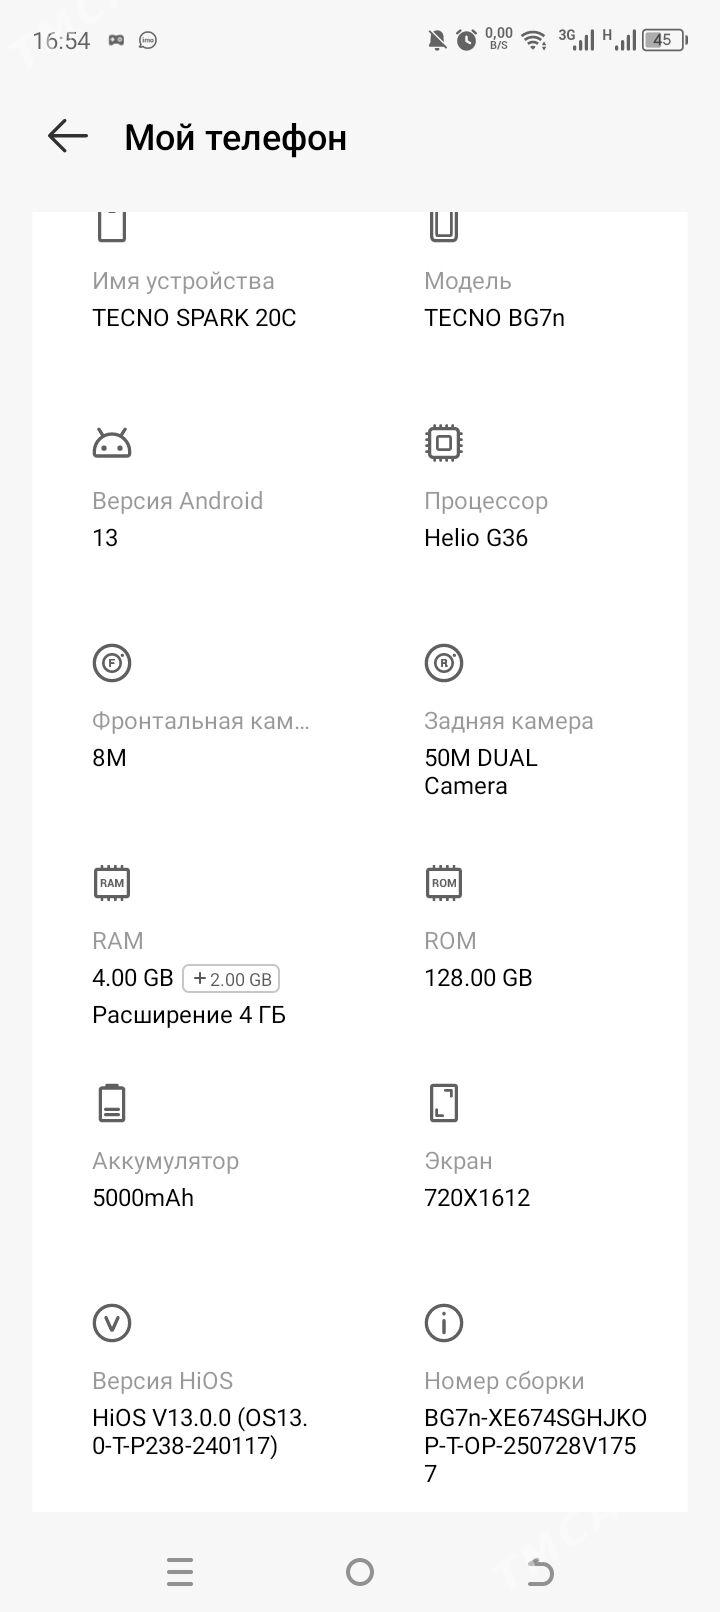Image resolution: width=720 pixels, height=1612 pixels.
Task: Open device name TECNO SPARK 20C
Action: coord(194,318)
